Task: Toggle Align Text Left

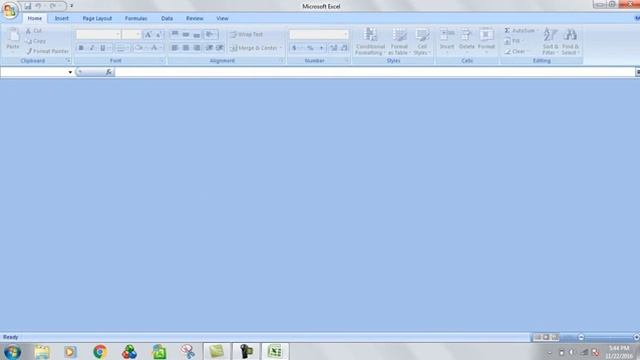Action: 175,48
